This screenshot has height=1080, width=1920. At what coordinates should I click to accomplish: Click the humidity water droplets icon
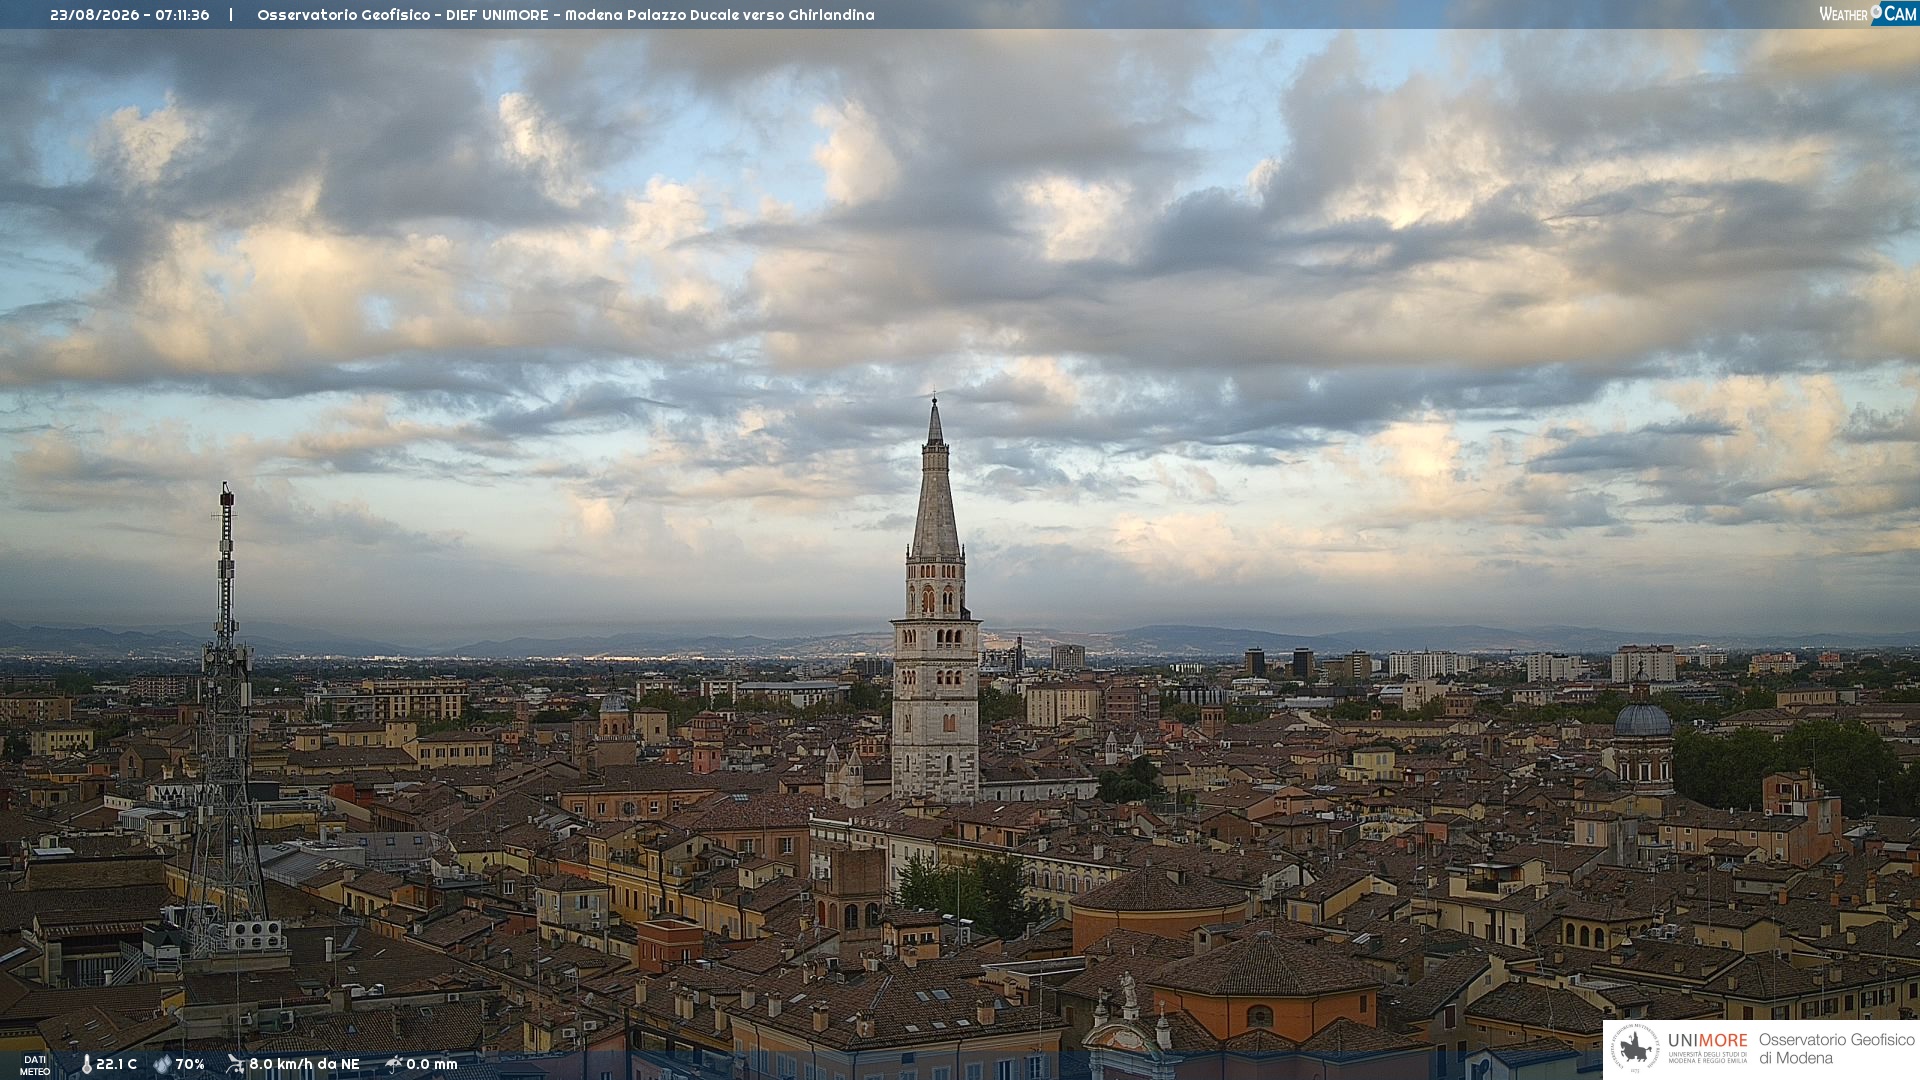163,1065
